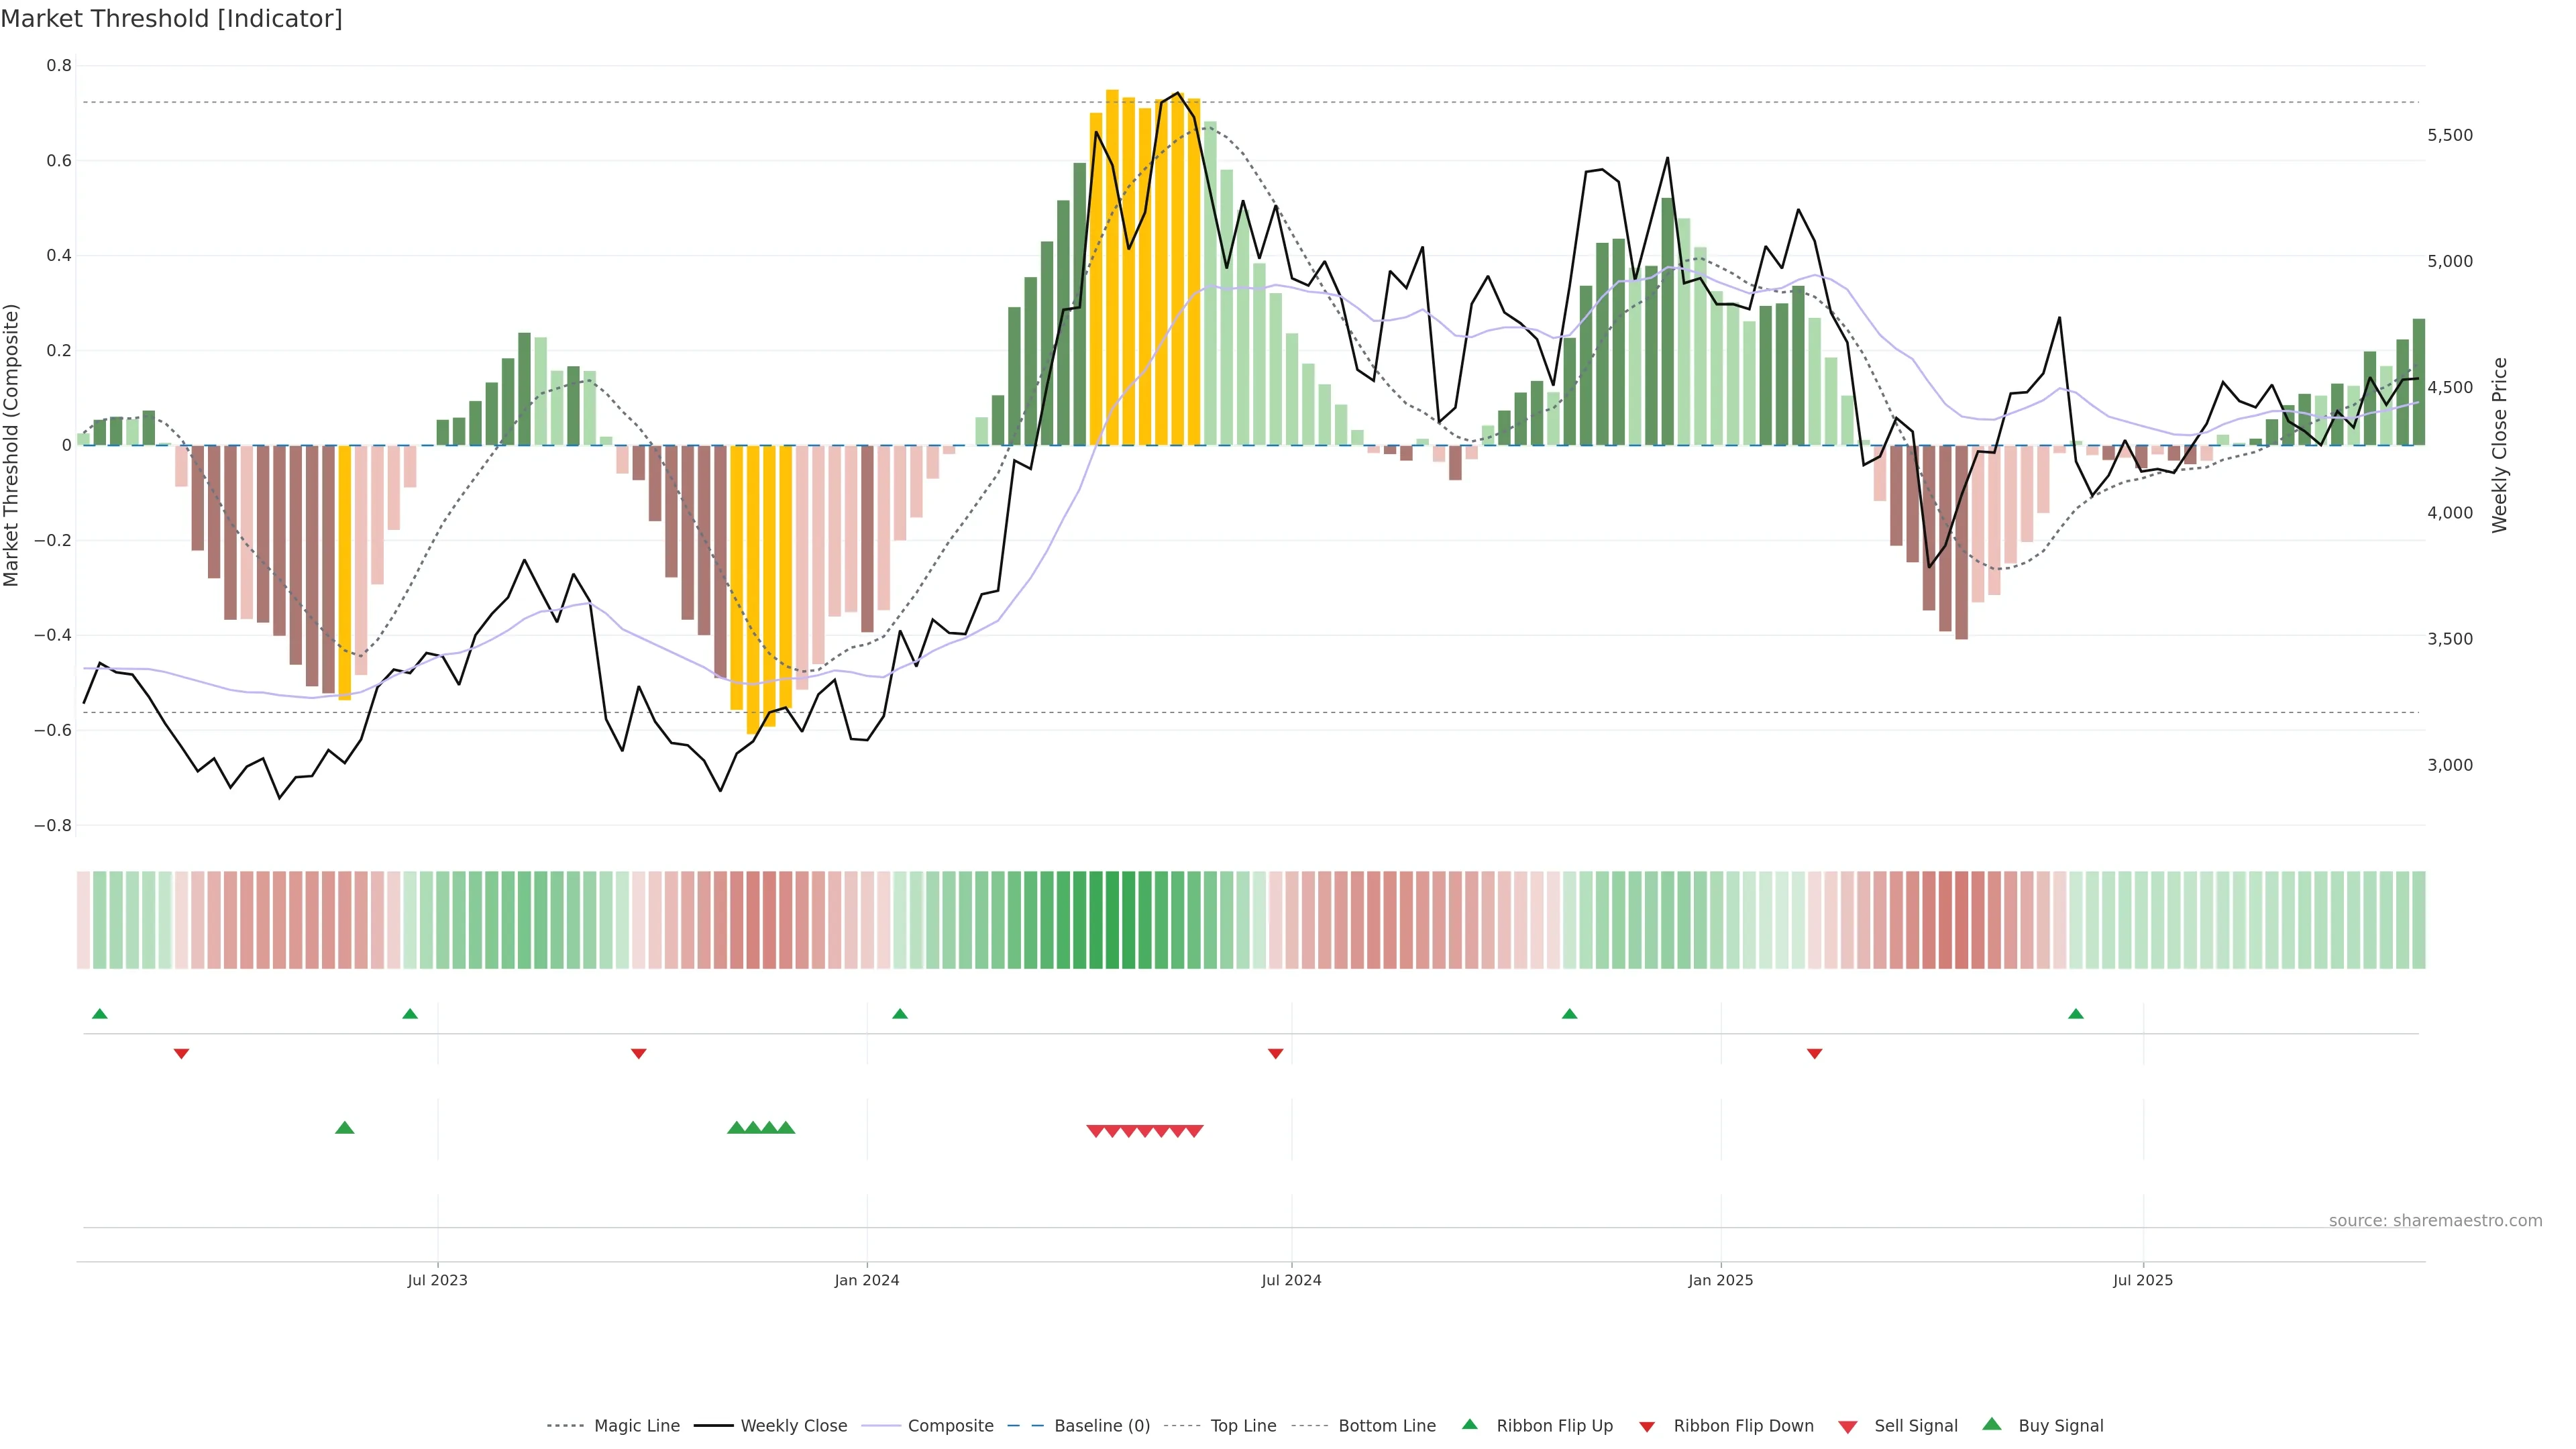2576x1449 pixels.
Task: Click Buy Signal legend icon
Action: coord(1992,1424)
